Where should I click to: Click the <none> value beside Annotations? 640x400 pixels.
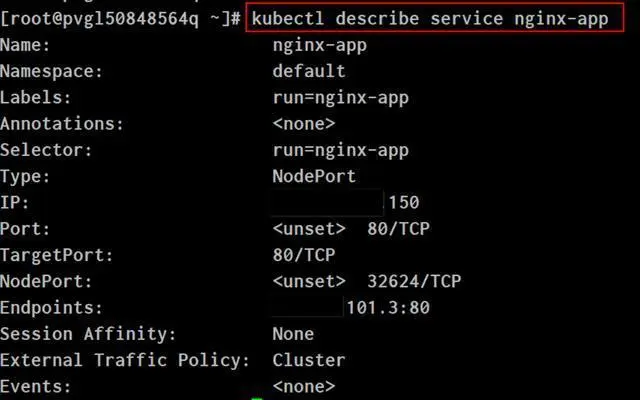coord(304,124)
